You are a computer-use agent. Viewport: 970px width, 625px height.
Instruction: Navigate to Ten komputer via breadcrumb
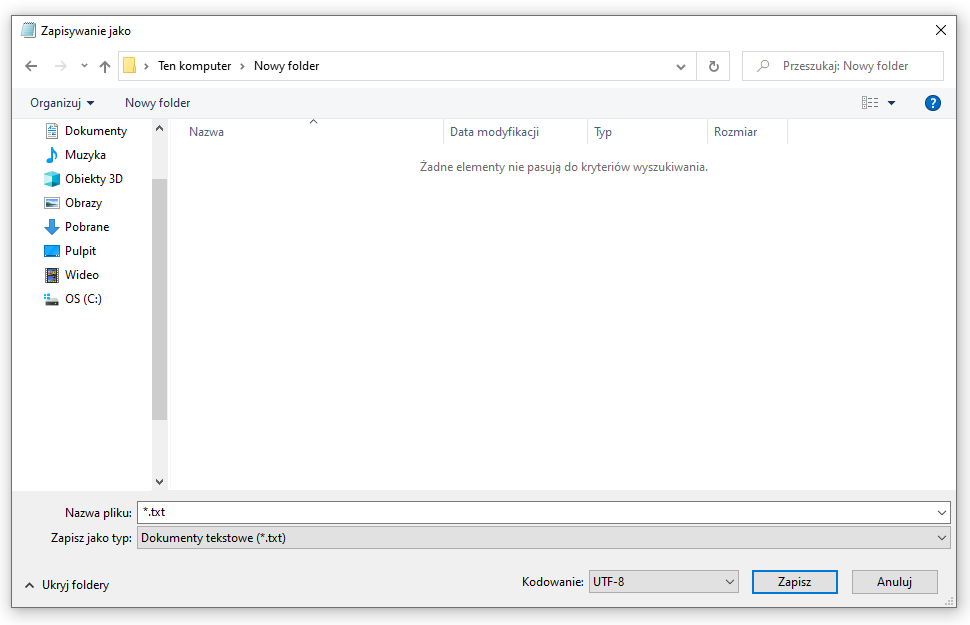tap(195, 65)
